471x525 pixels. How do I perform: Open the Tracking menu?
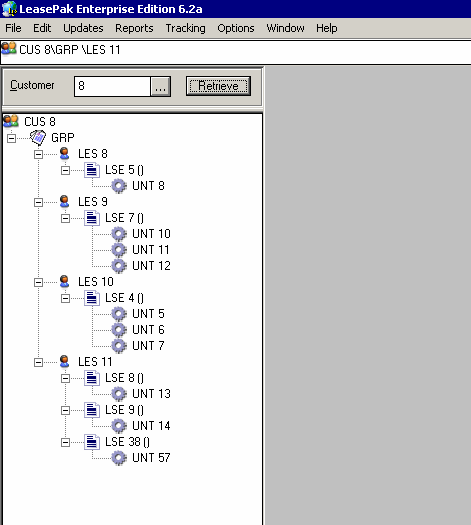(185, 28)
